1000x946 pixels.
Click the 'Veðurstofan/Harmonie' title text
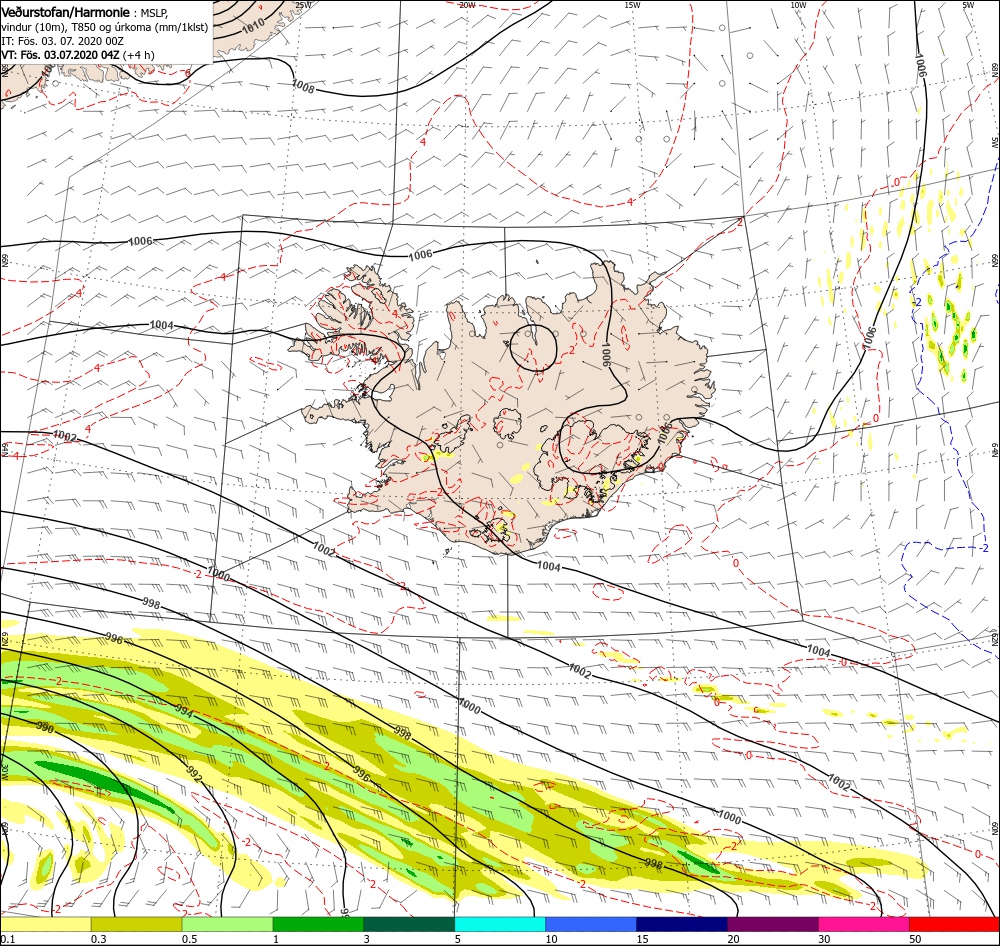point(66,12)
